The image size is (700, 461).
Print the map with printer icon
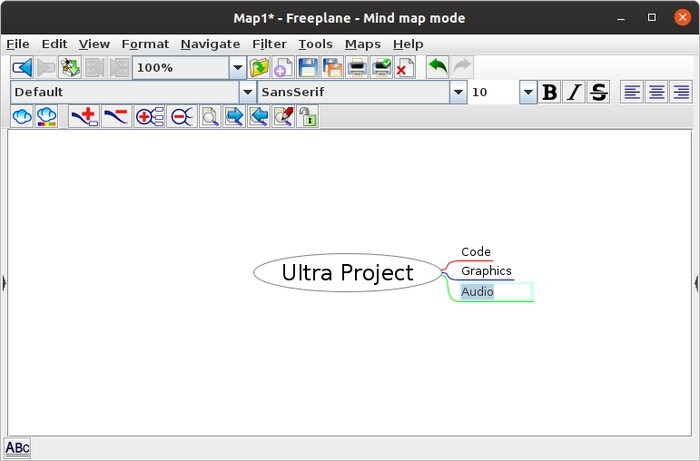click(357, 68)
